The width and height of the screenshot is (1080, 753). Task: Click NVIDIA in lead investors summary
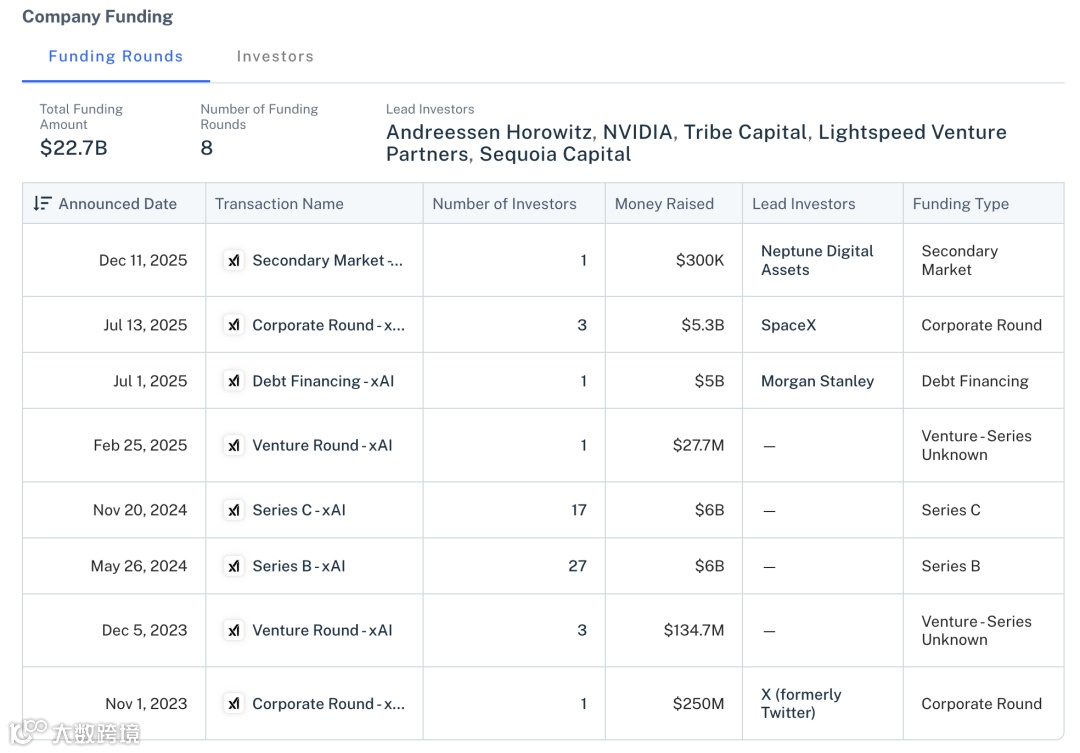point(638,132)
